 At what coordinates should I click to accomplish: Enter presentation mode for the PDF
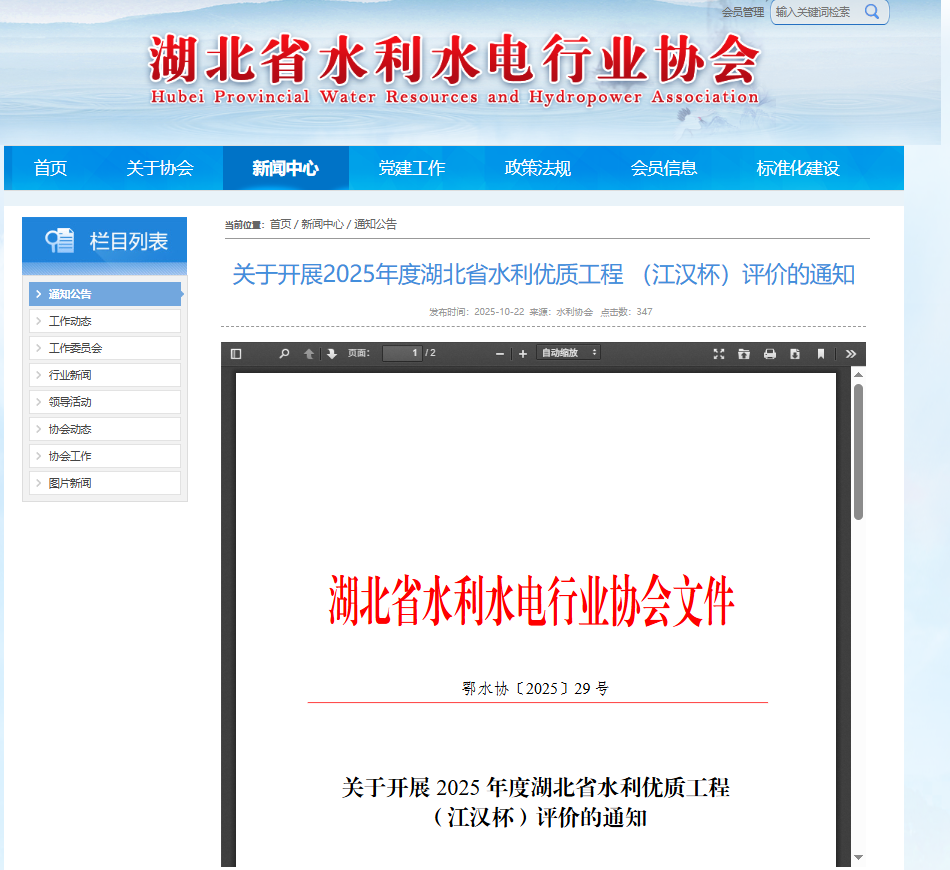[x=719, y=353]
